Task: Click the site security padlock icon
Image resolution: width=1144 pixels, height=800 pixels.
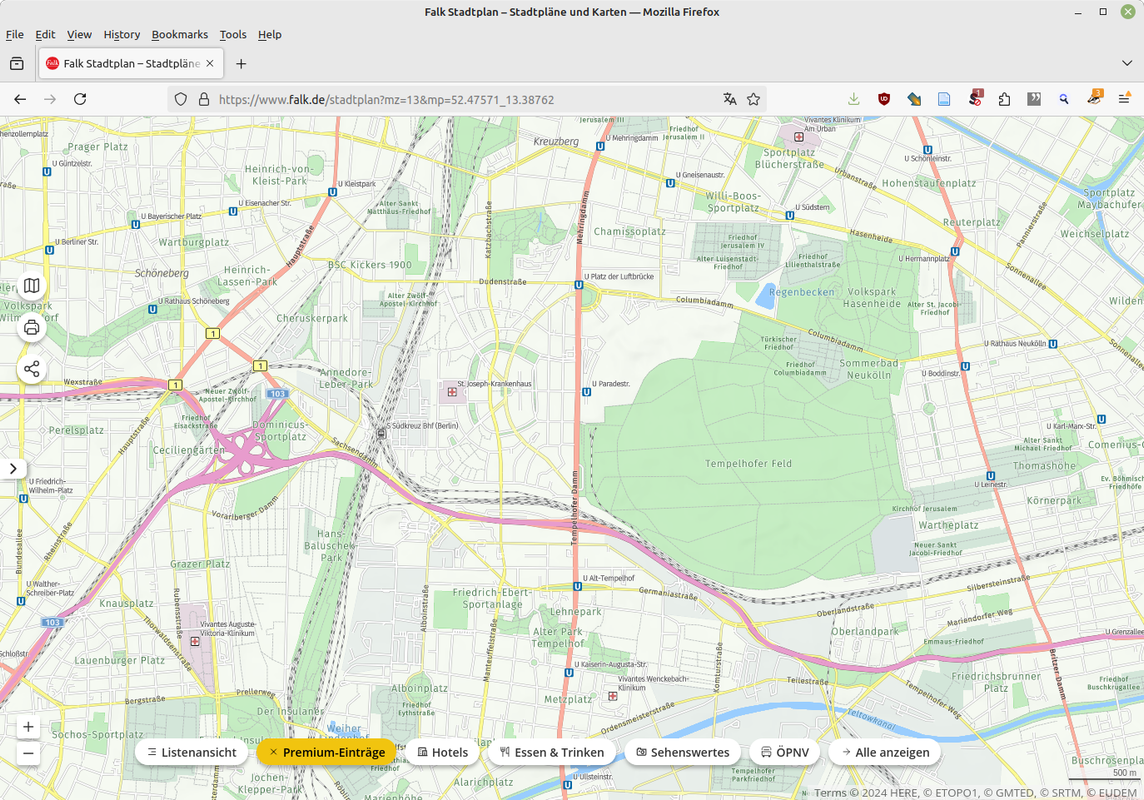Action: click(x=204, y=99)
